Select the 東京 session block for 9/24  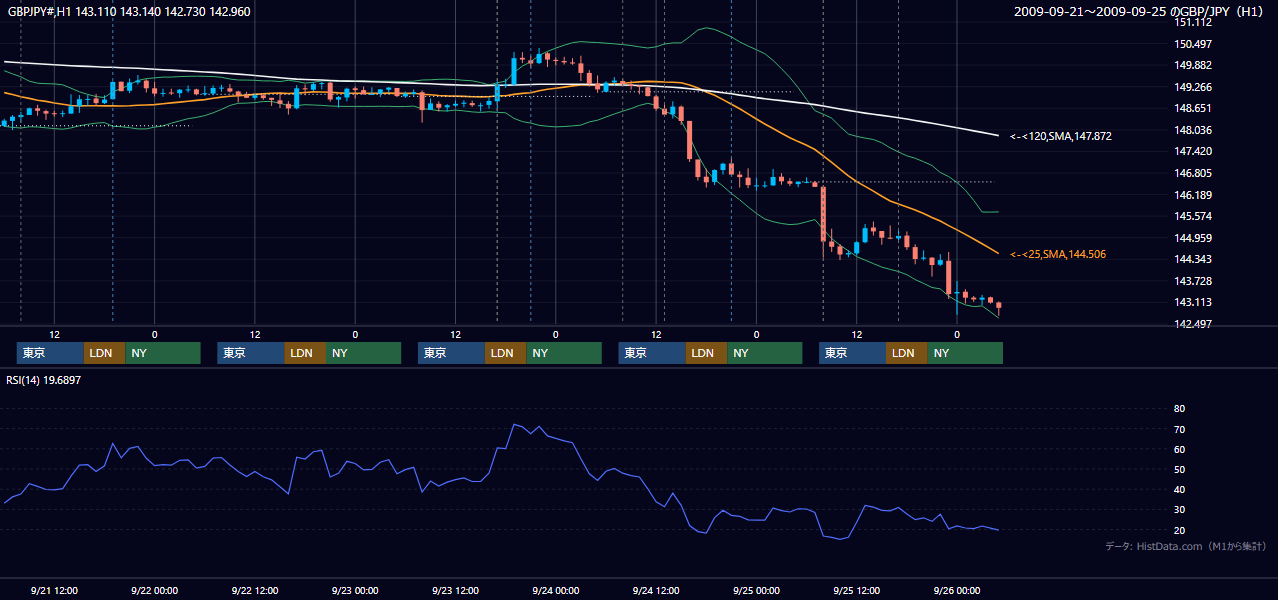[652, 353]
